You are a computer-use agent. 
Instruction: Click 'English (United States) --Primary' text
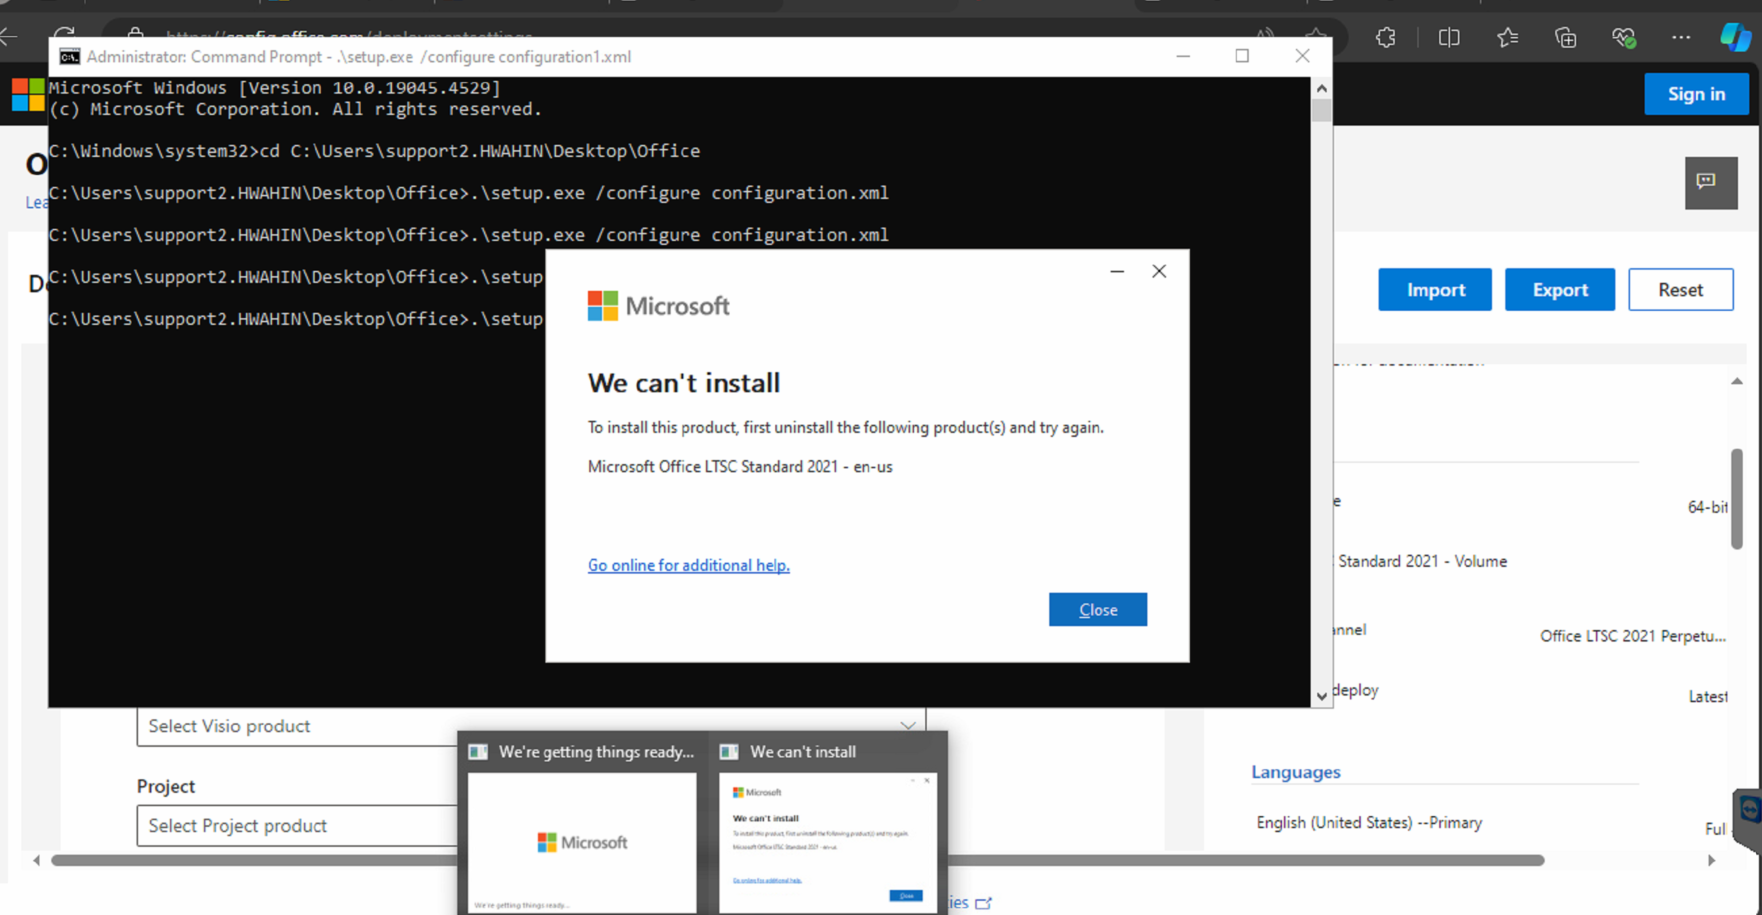(1369, 822)
